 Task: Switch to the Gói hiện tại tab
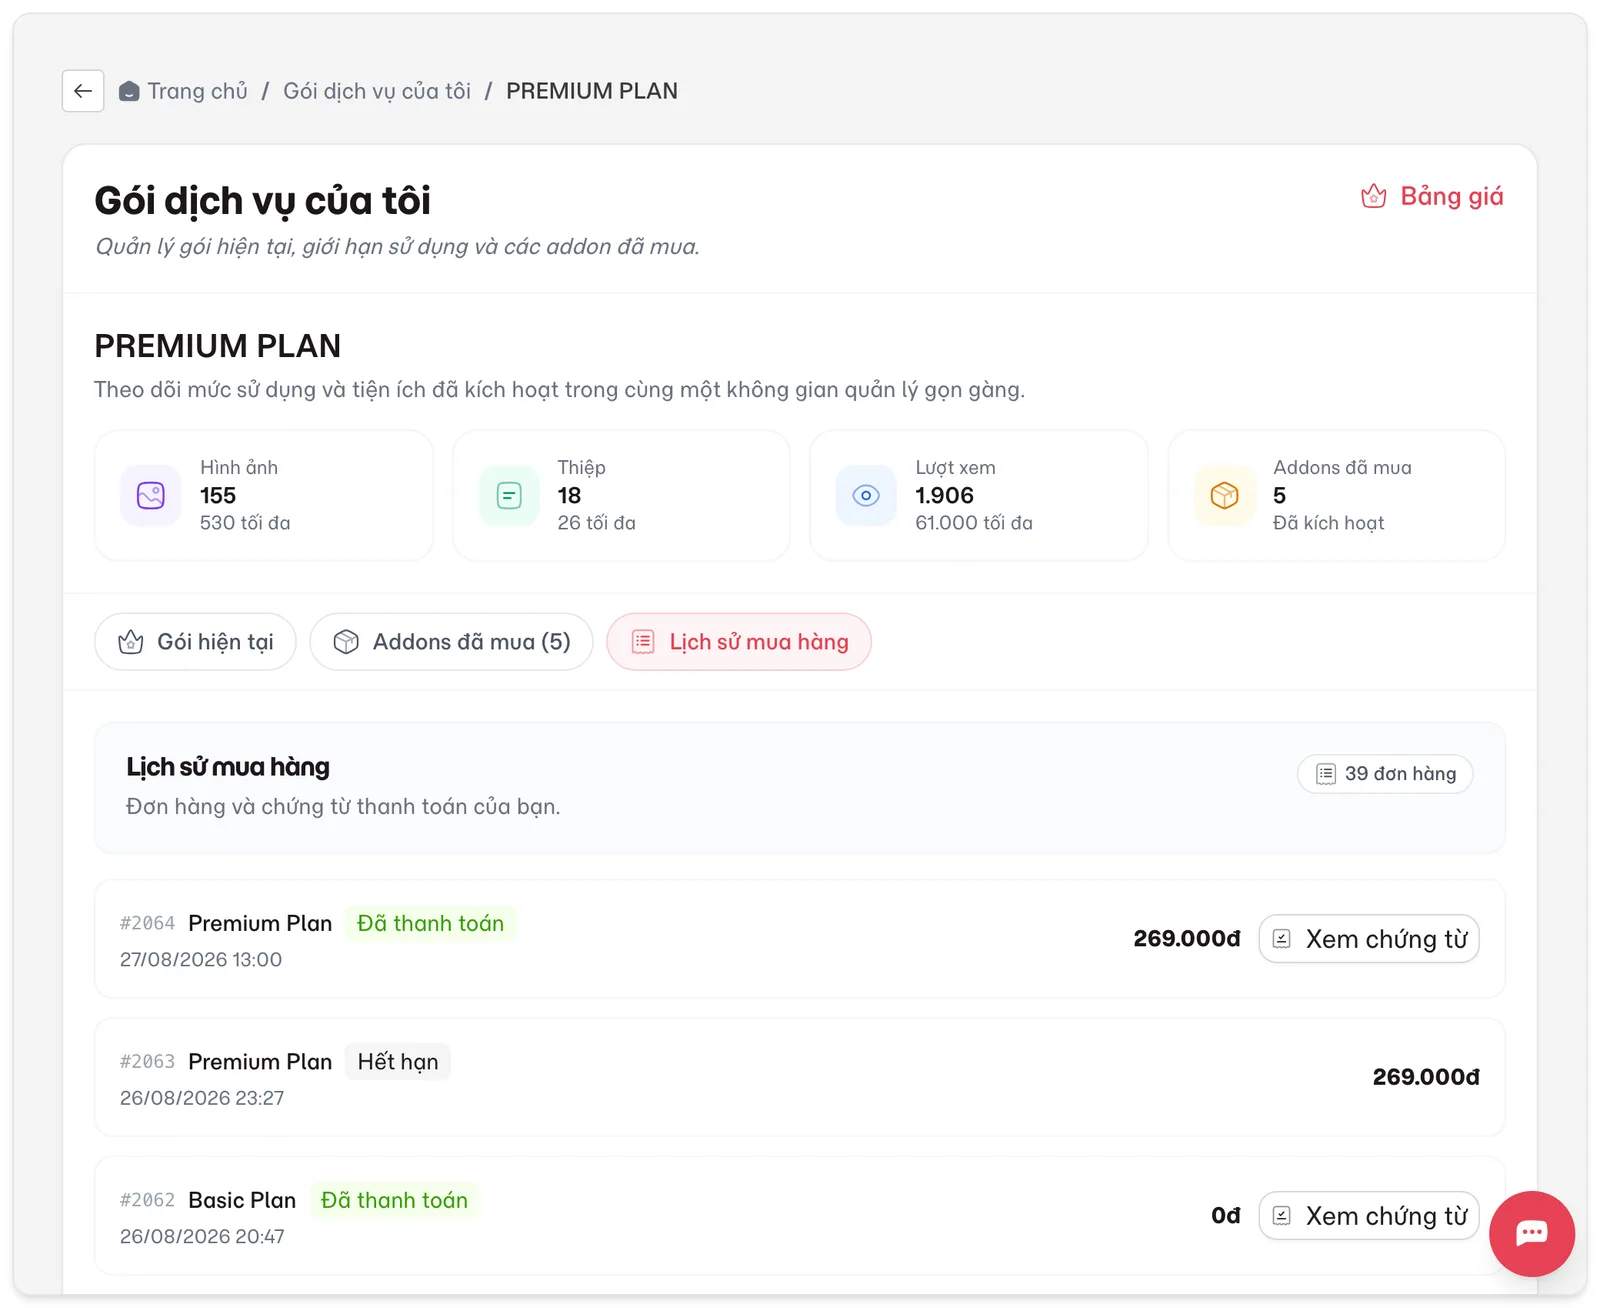(x=195, y=642)
